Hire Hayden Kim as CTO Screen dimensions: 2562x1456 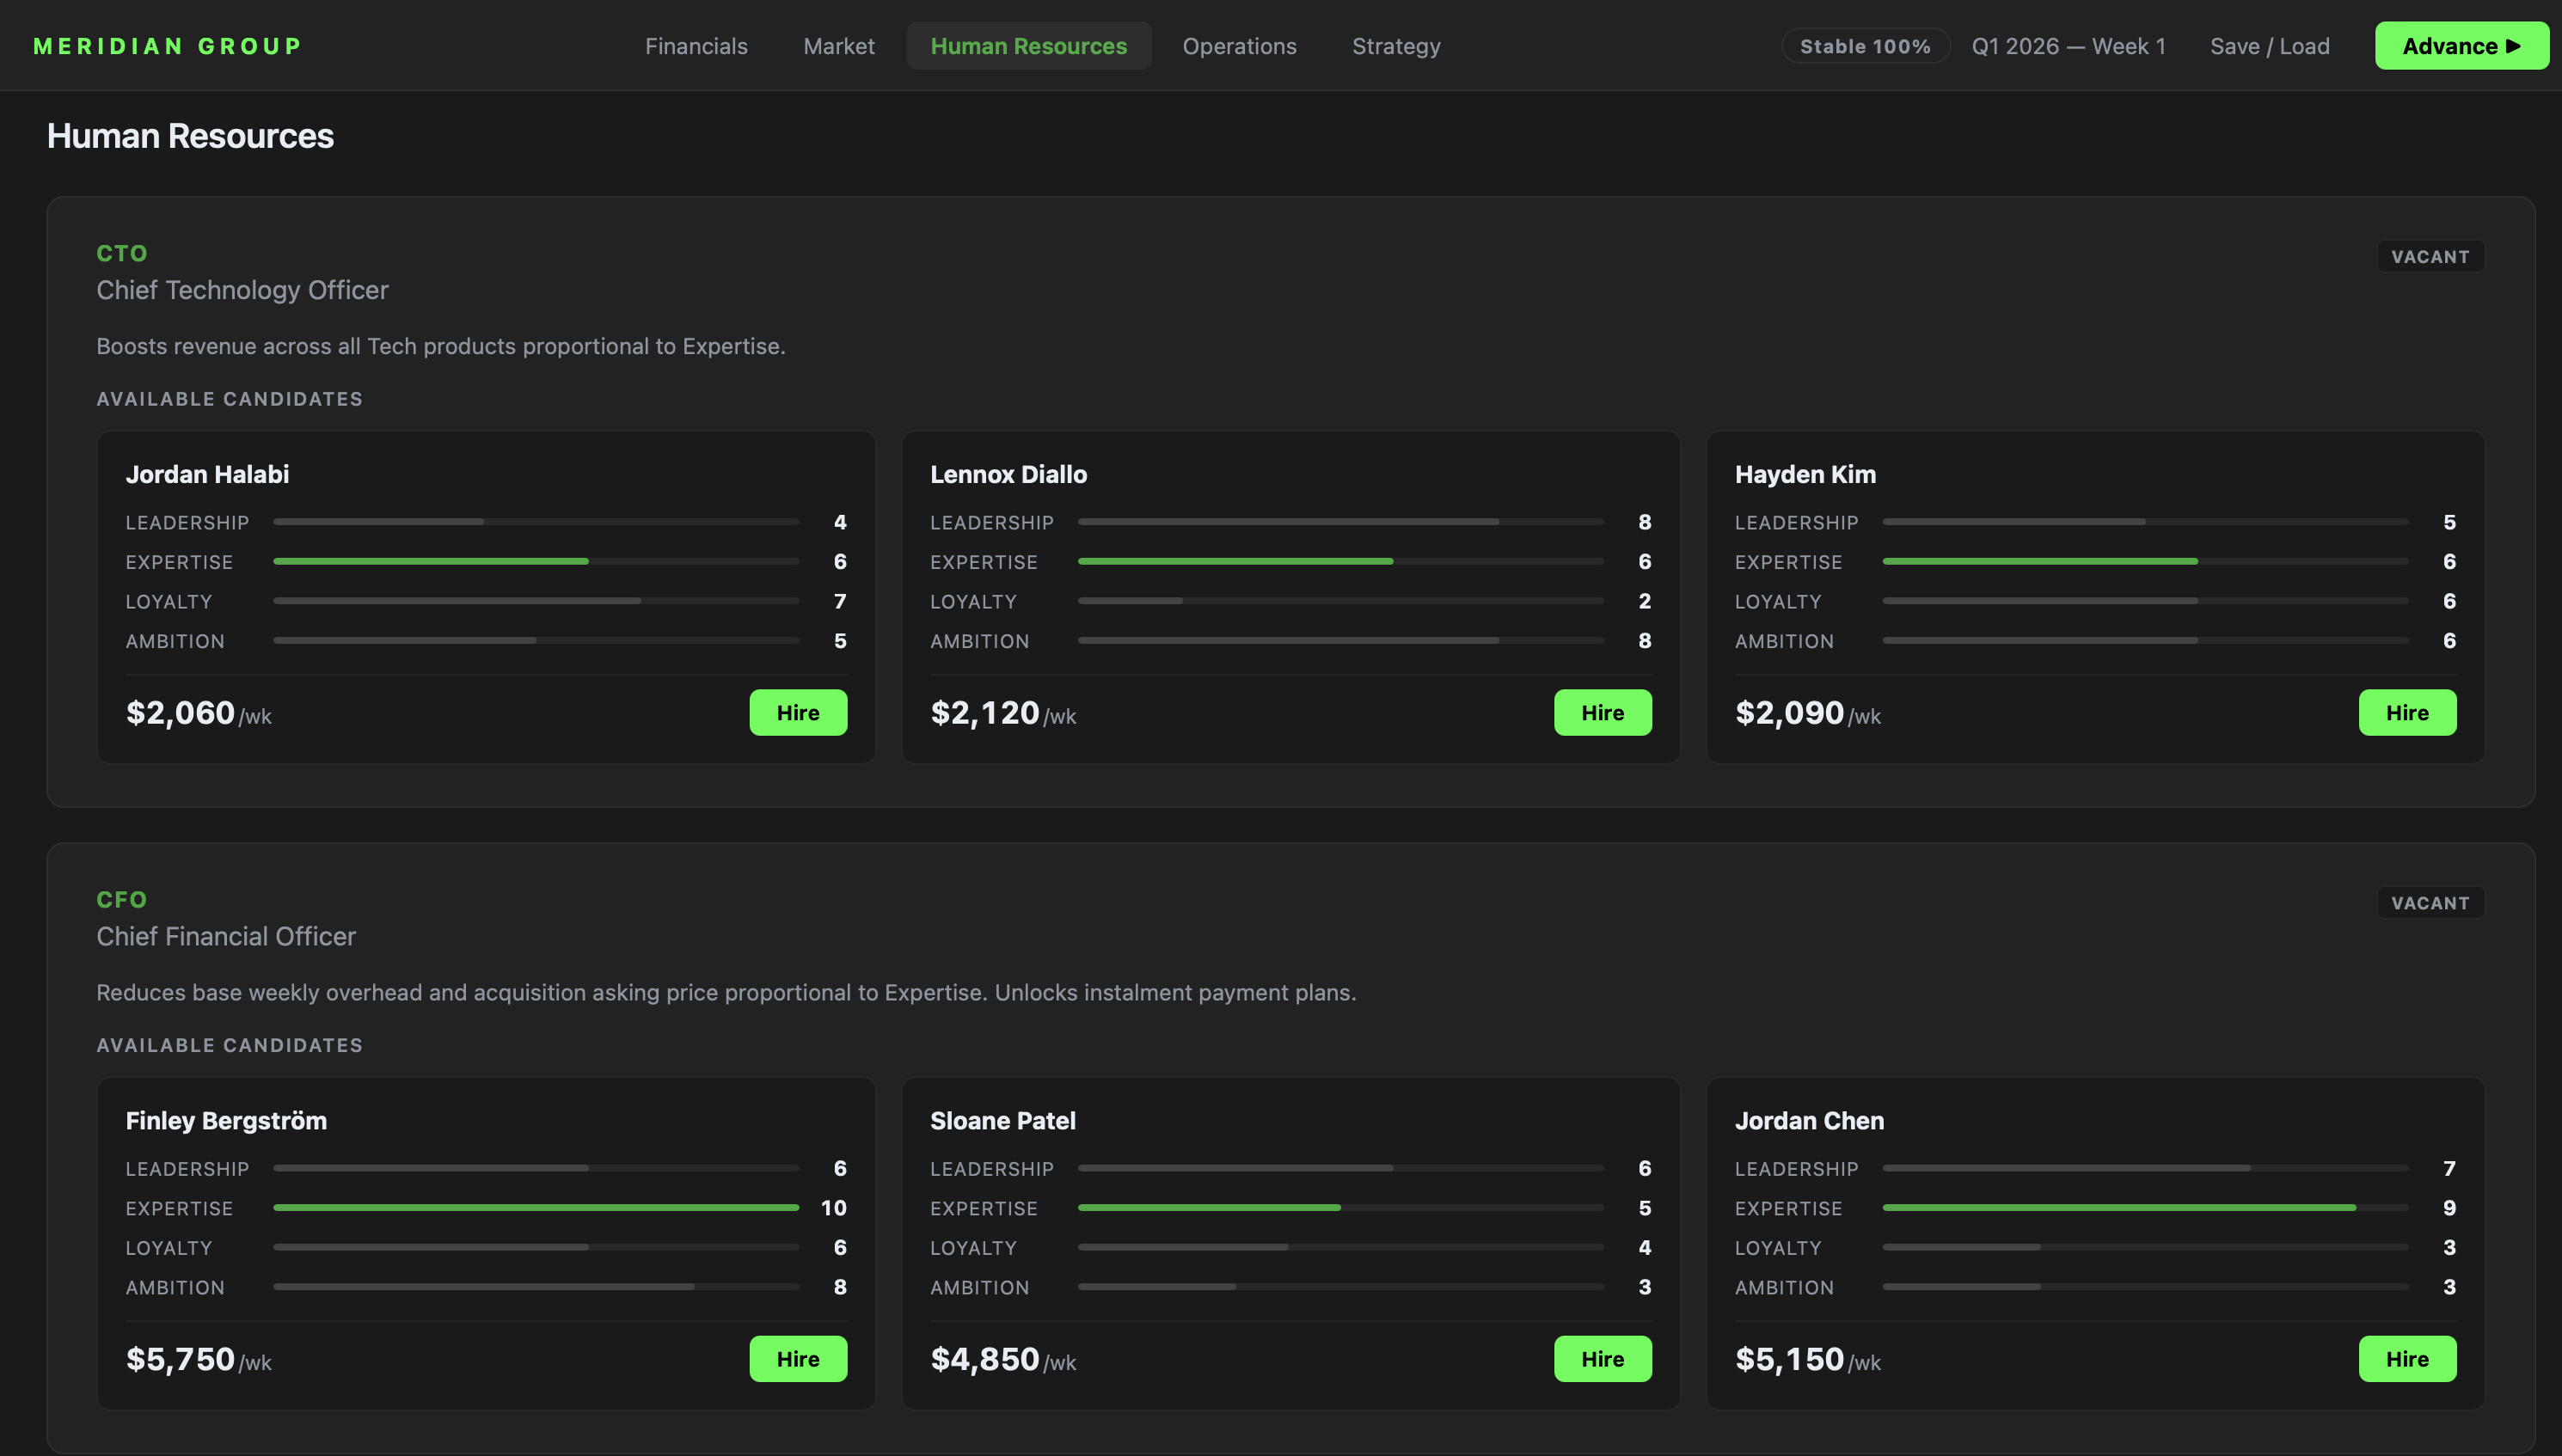coord(2407,712)
